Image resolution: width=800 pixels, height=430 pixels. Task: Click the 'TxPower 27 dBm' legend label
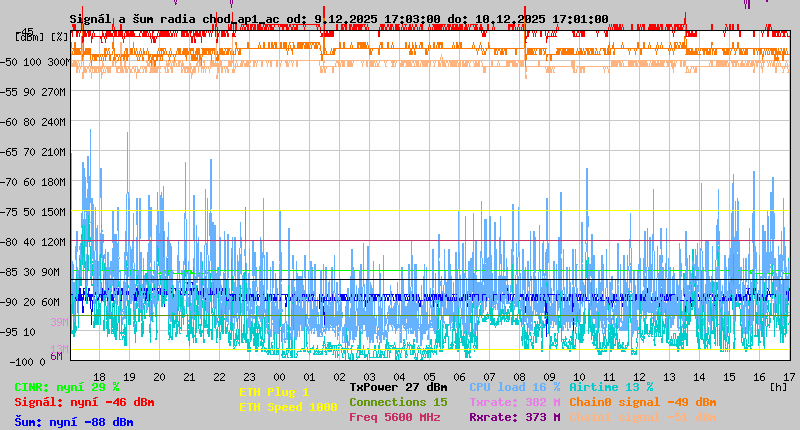[398, 387]
